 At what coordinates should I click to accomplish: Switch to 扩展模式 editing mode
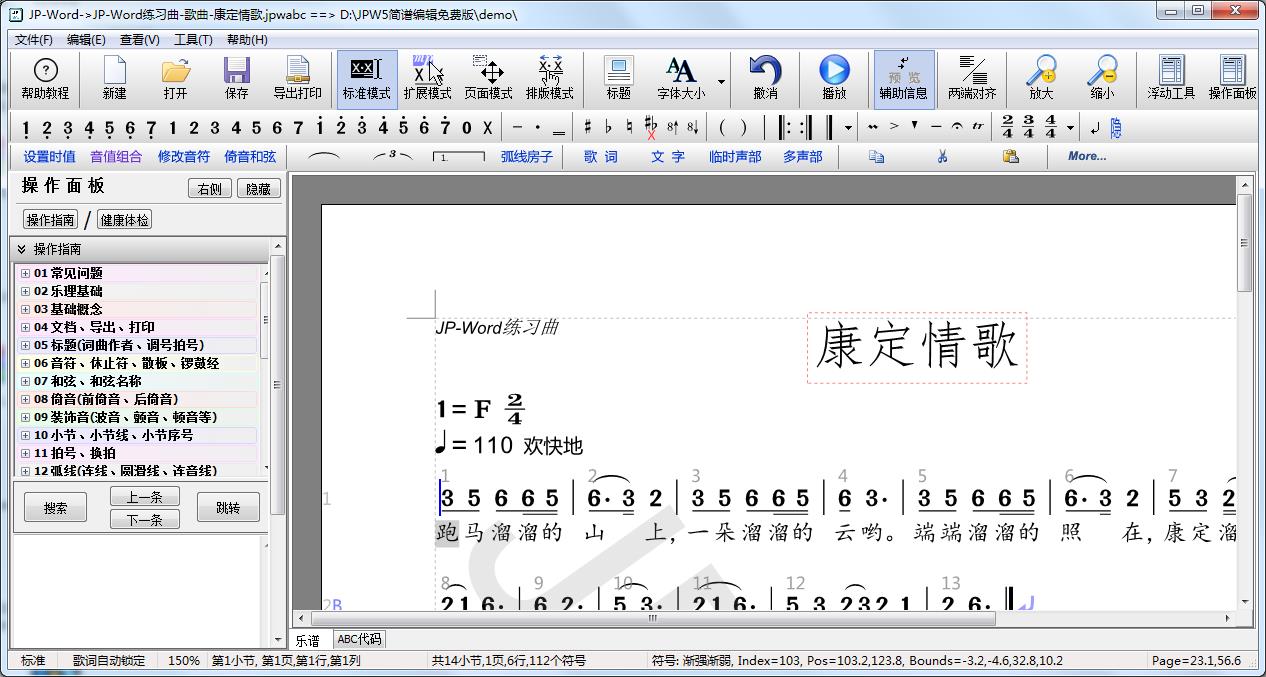point(429,78)
